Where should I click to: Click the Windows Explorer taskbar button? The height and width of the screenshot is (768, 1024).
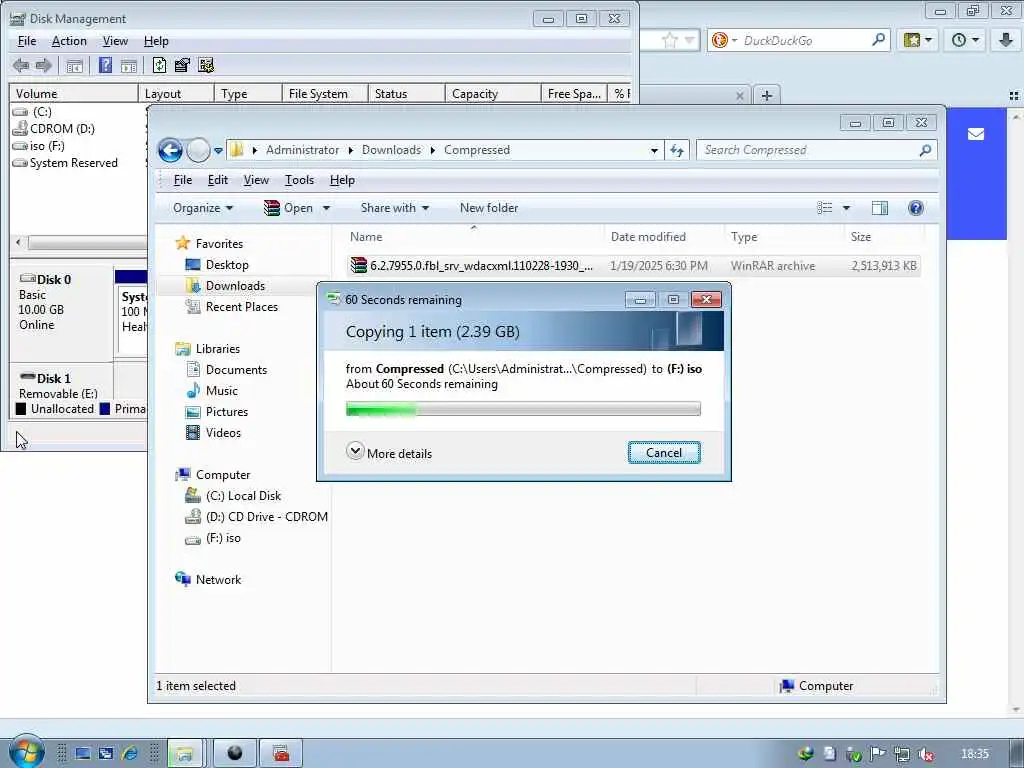pos(184,754)
